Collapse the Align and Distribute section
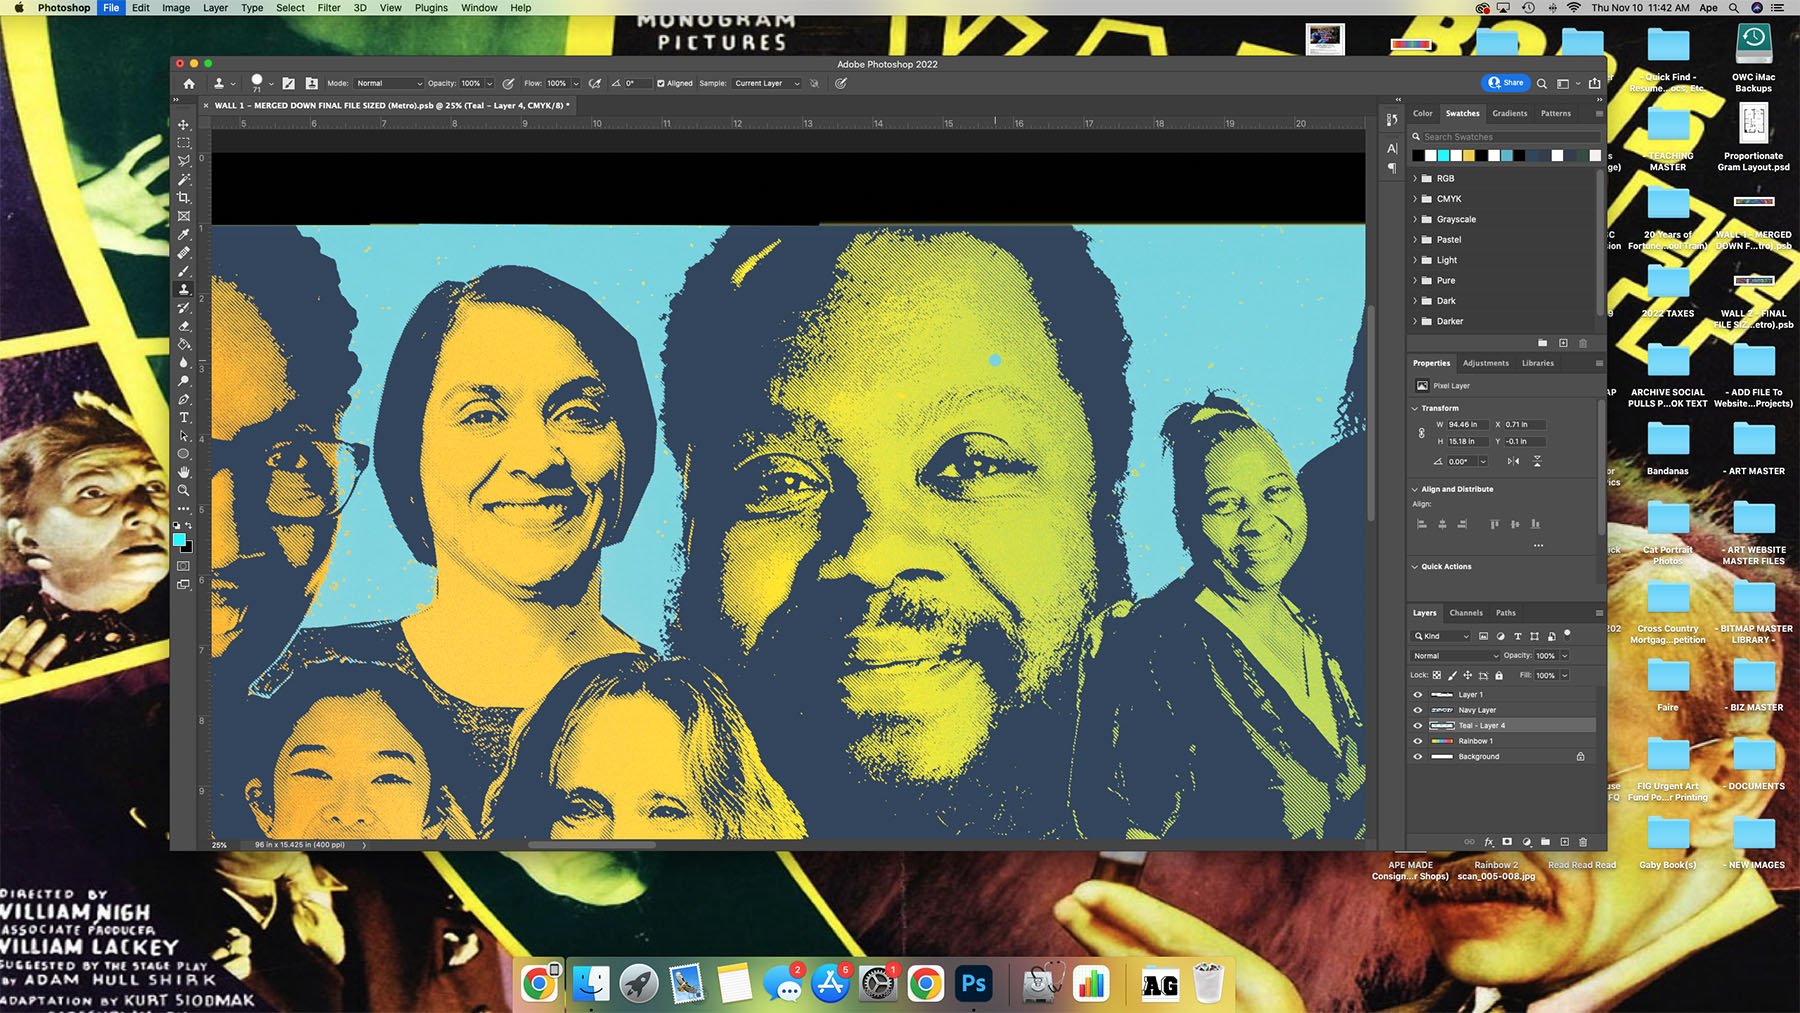Screen dimensions: 1800x1013 tap(1415, 490)
